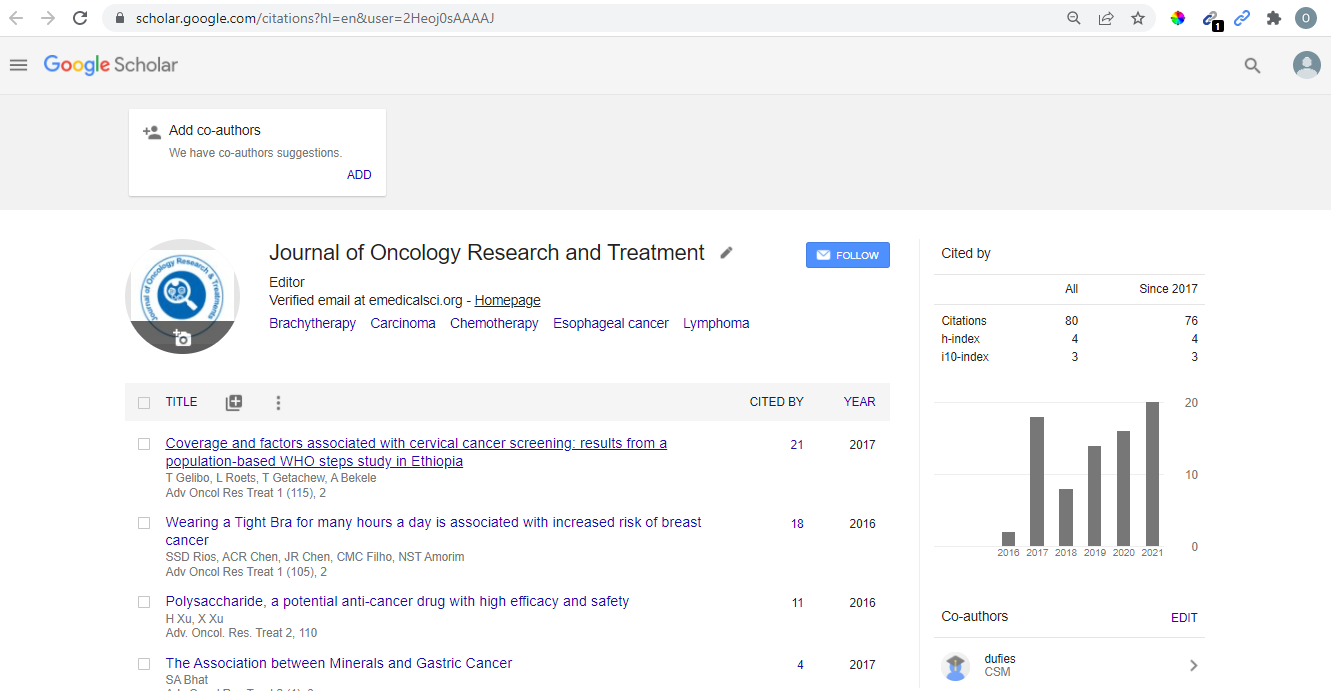Bookmark this page with the star icon
Screen dimensions: 1331x691
[1138, 18]
